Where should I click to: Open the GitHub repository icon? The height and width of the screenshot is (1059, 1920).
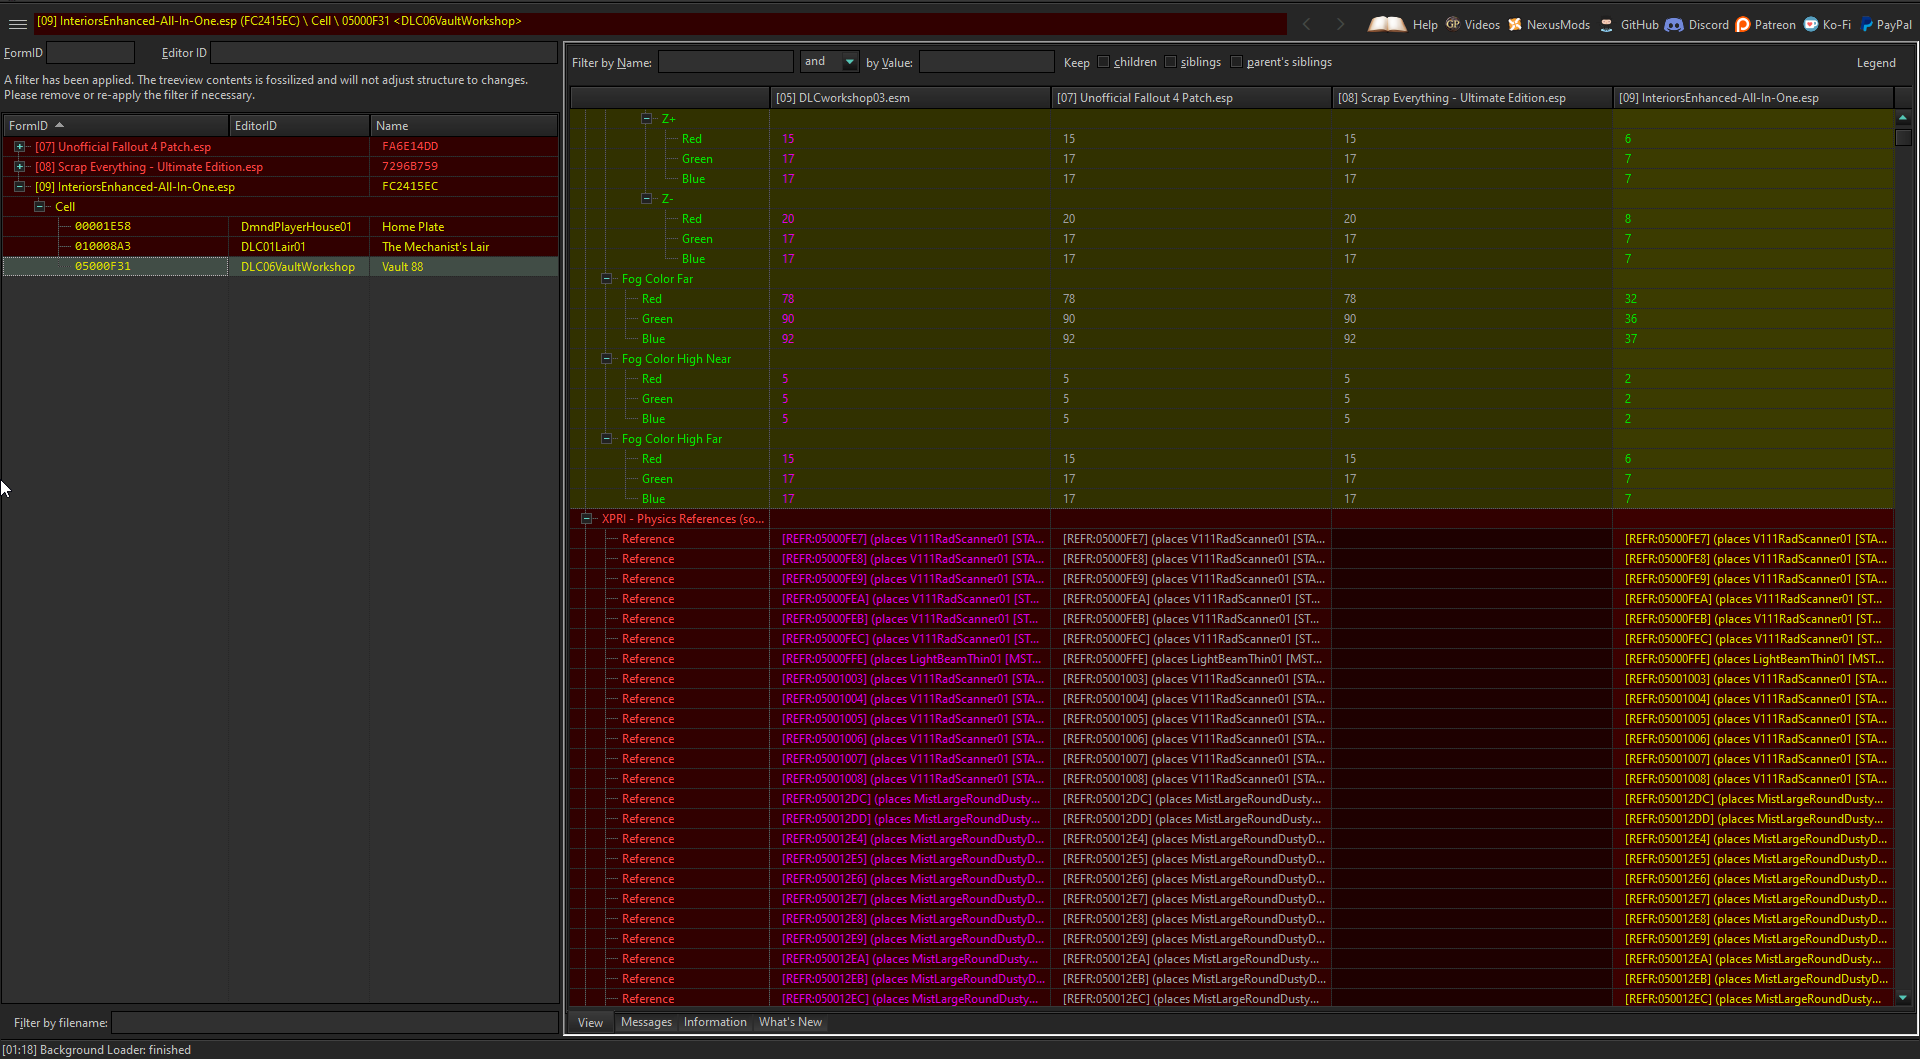1607,24
